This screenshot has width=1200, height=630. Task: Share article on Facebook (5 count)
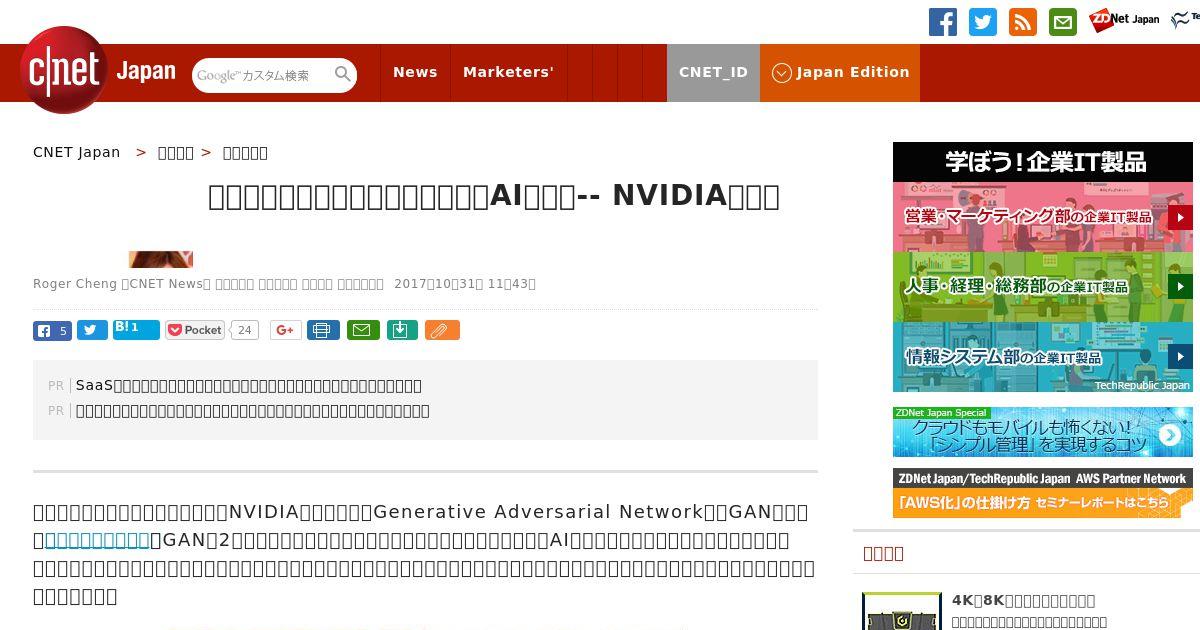[x=52, y=330]
